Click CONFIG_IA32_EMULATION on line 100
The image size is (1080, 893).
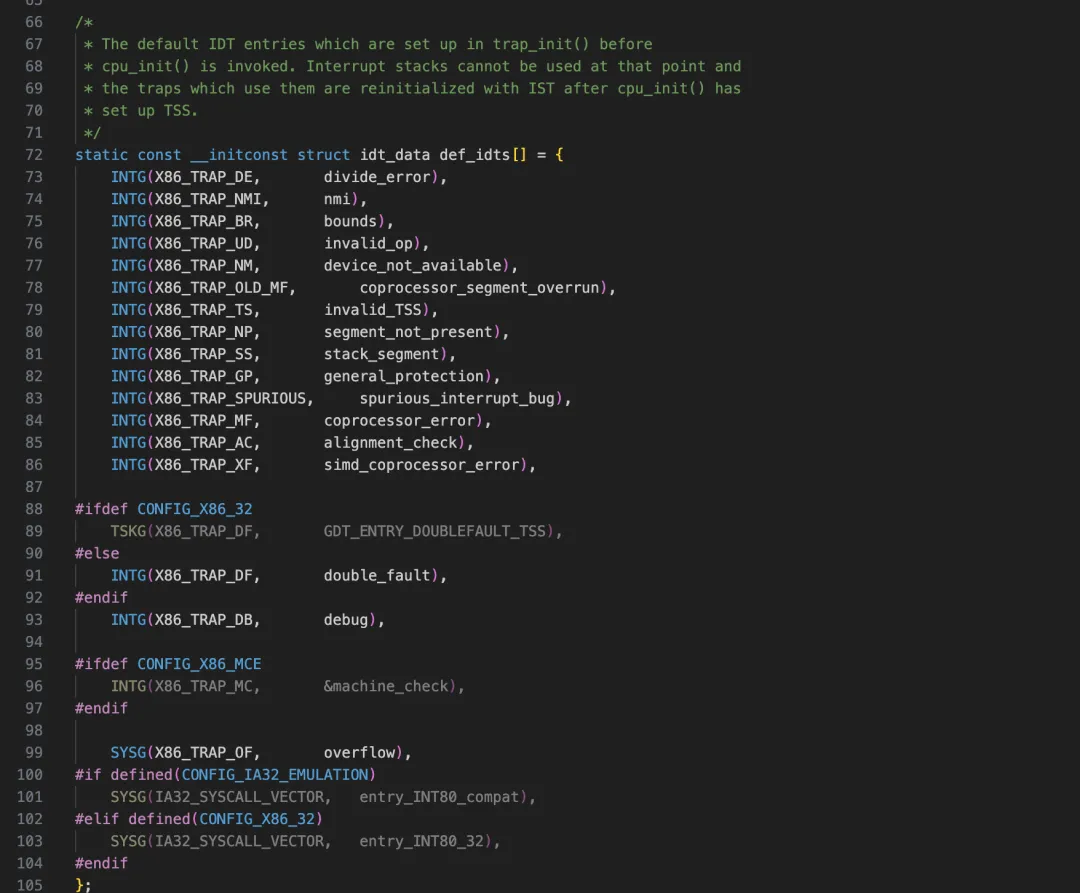pos(275,775)
